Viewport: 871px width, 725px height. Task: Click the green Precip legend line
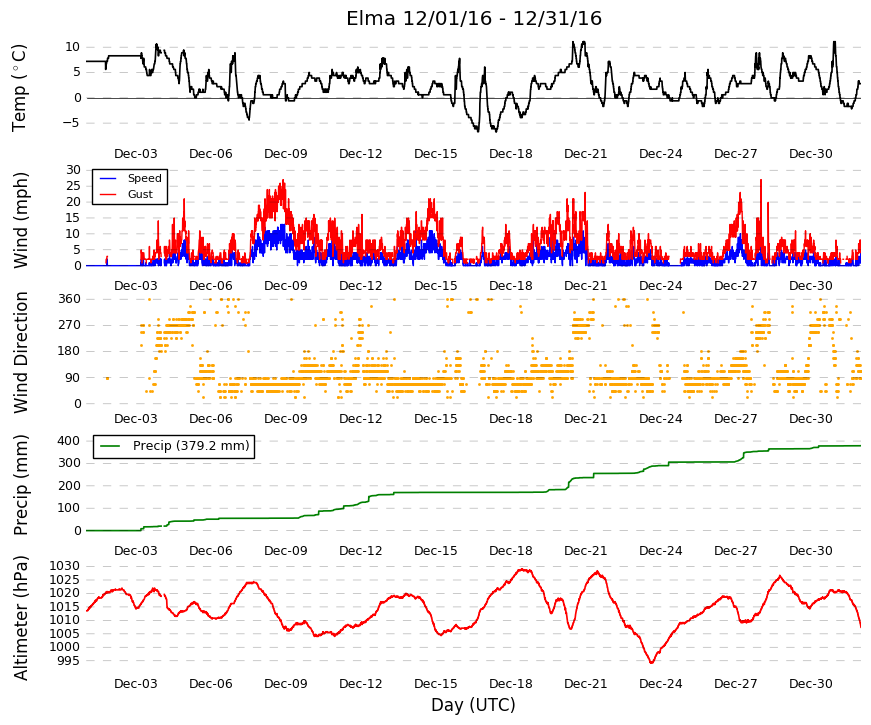click(x=110, y=446)
